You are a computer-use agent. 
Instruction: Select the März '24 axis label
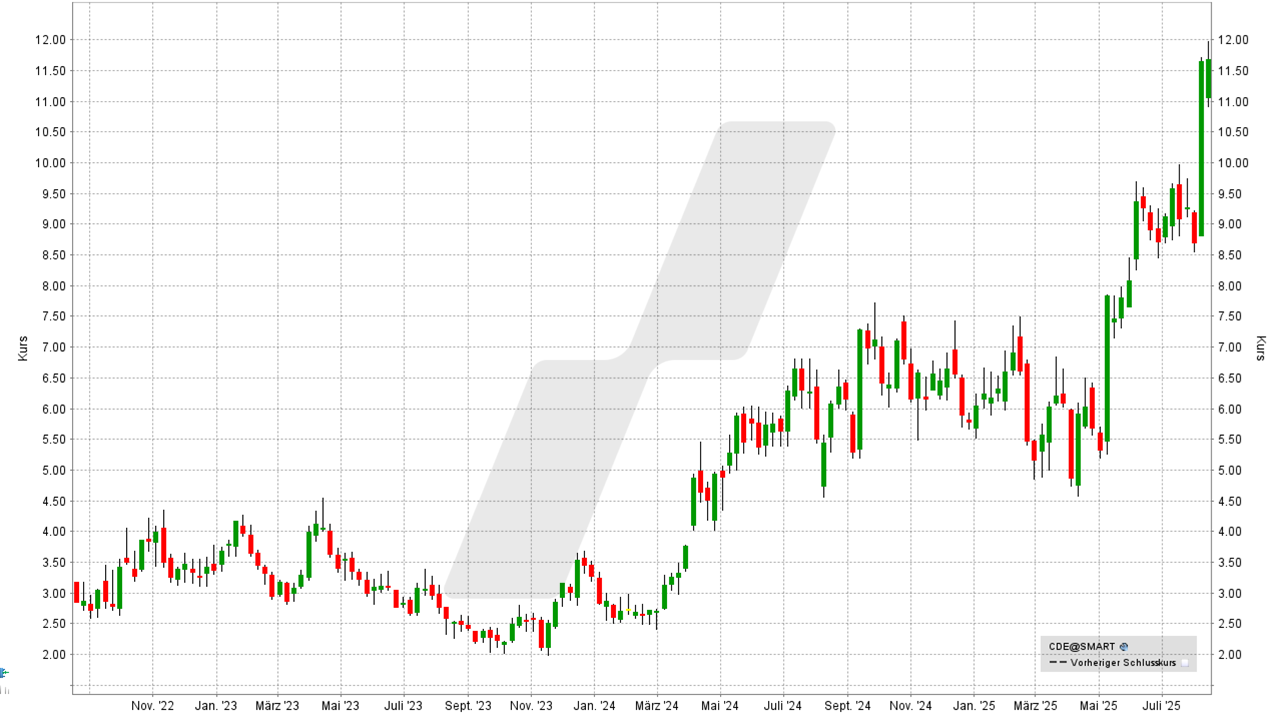(x=657, y=705)
